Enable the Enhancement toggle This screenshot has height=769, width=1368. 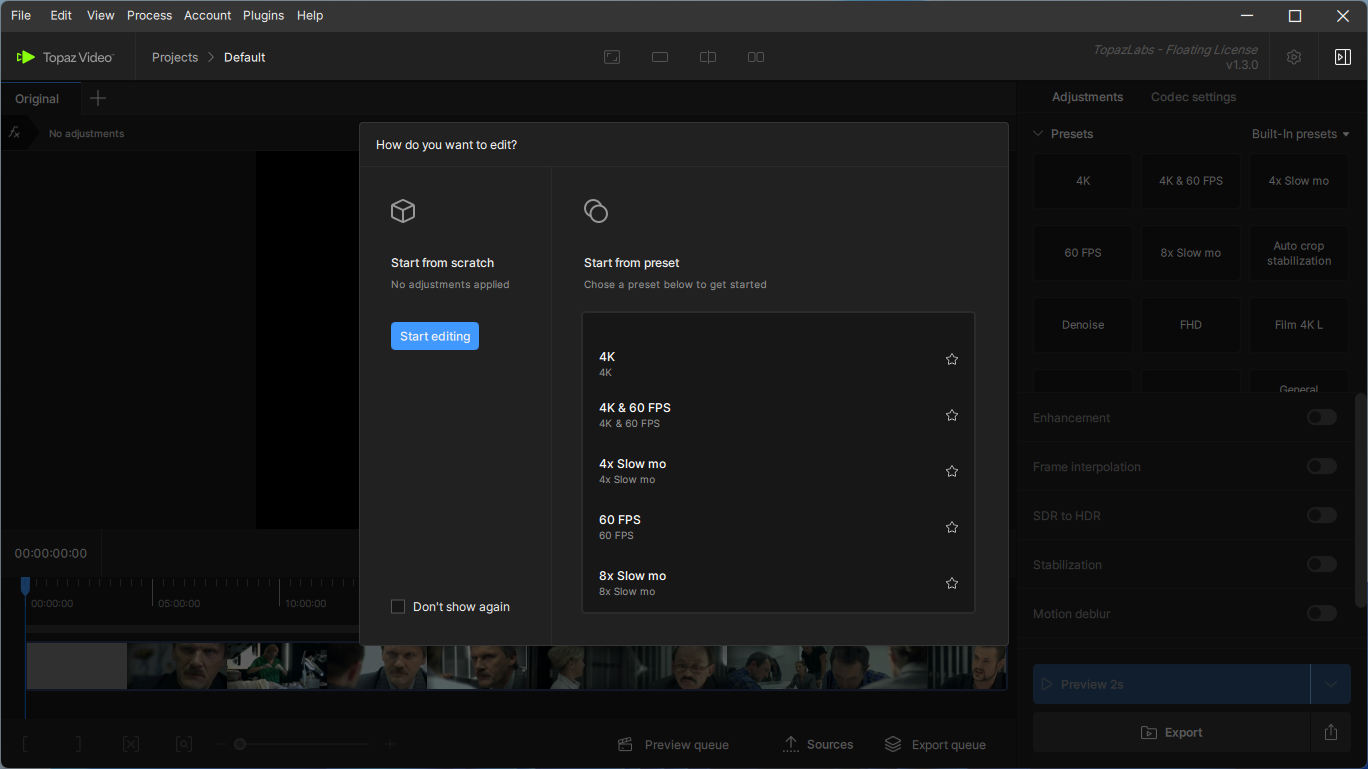(x=1321, y=418)
